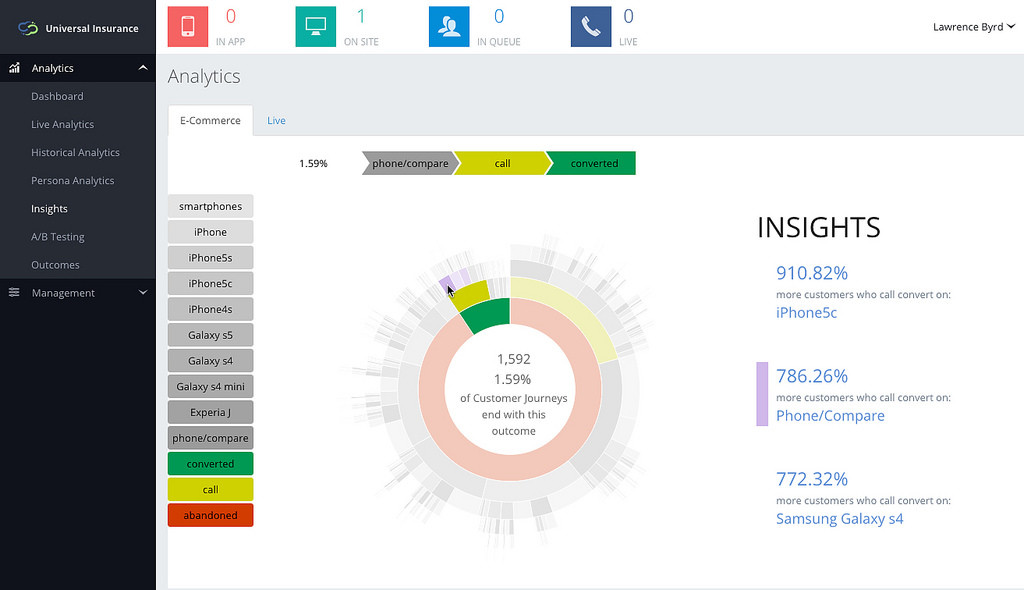This screenshot has width=1024, height=590.
Task: Click the Management sliders icon
Action: pyautogui.click(x=15, y=293)
